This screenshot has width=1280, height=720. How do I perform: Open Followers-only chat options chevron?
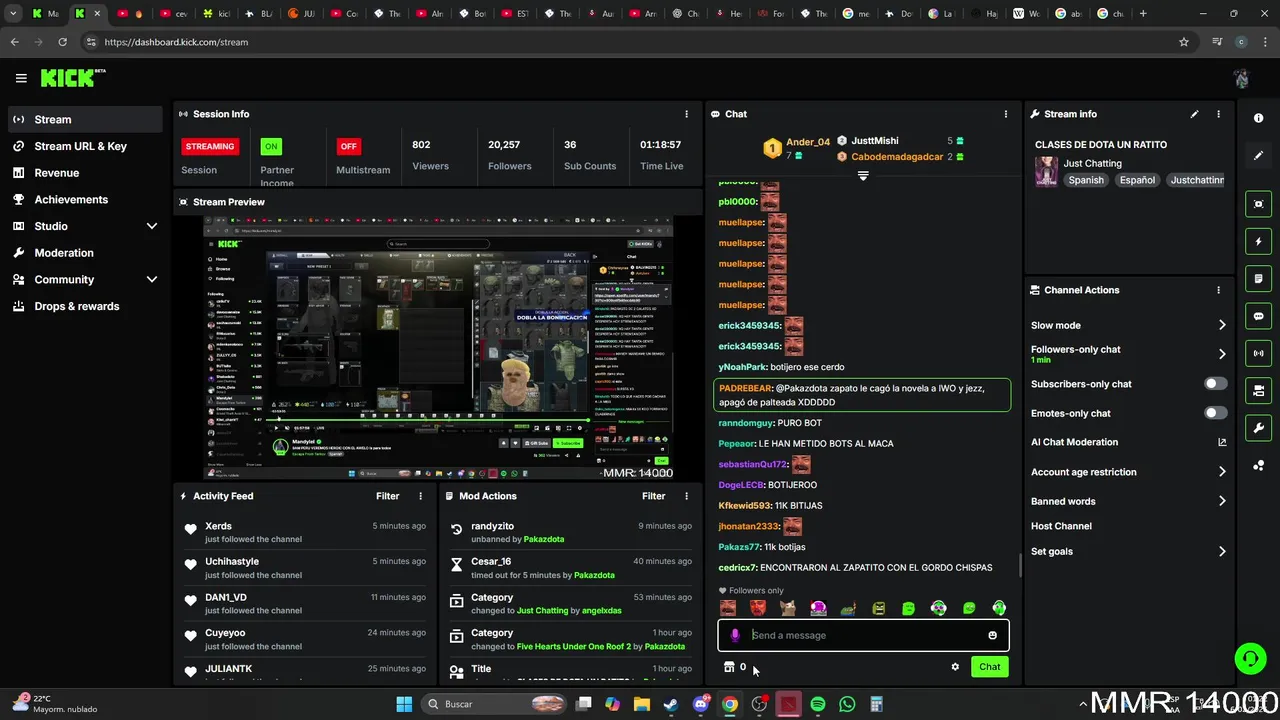pyautogui.click(x=1221, y=354)
